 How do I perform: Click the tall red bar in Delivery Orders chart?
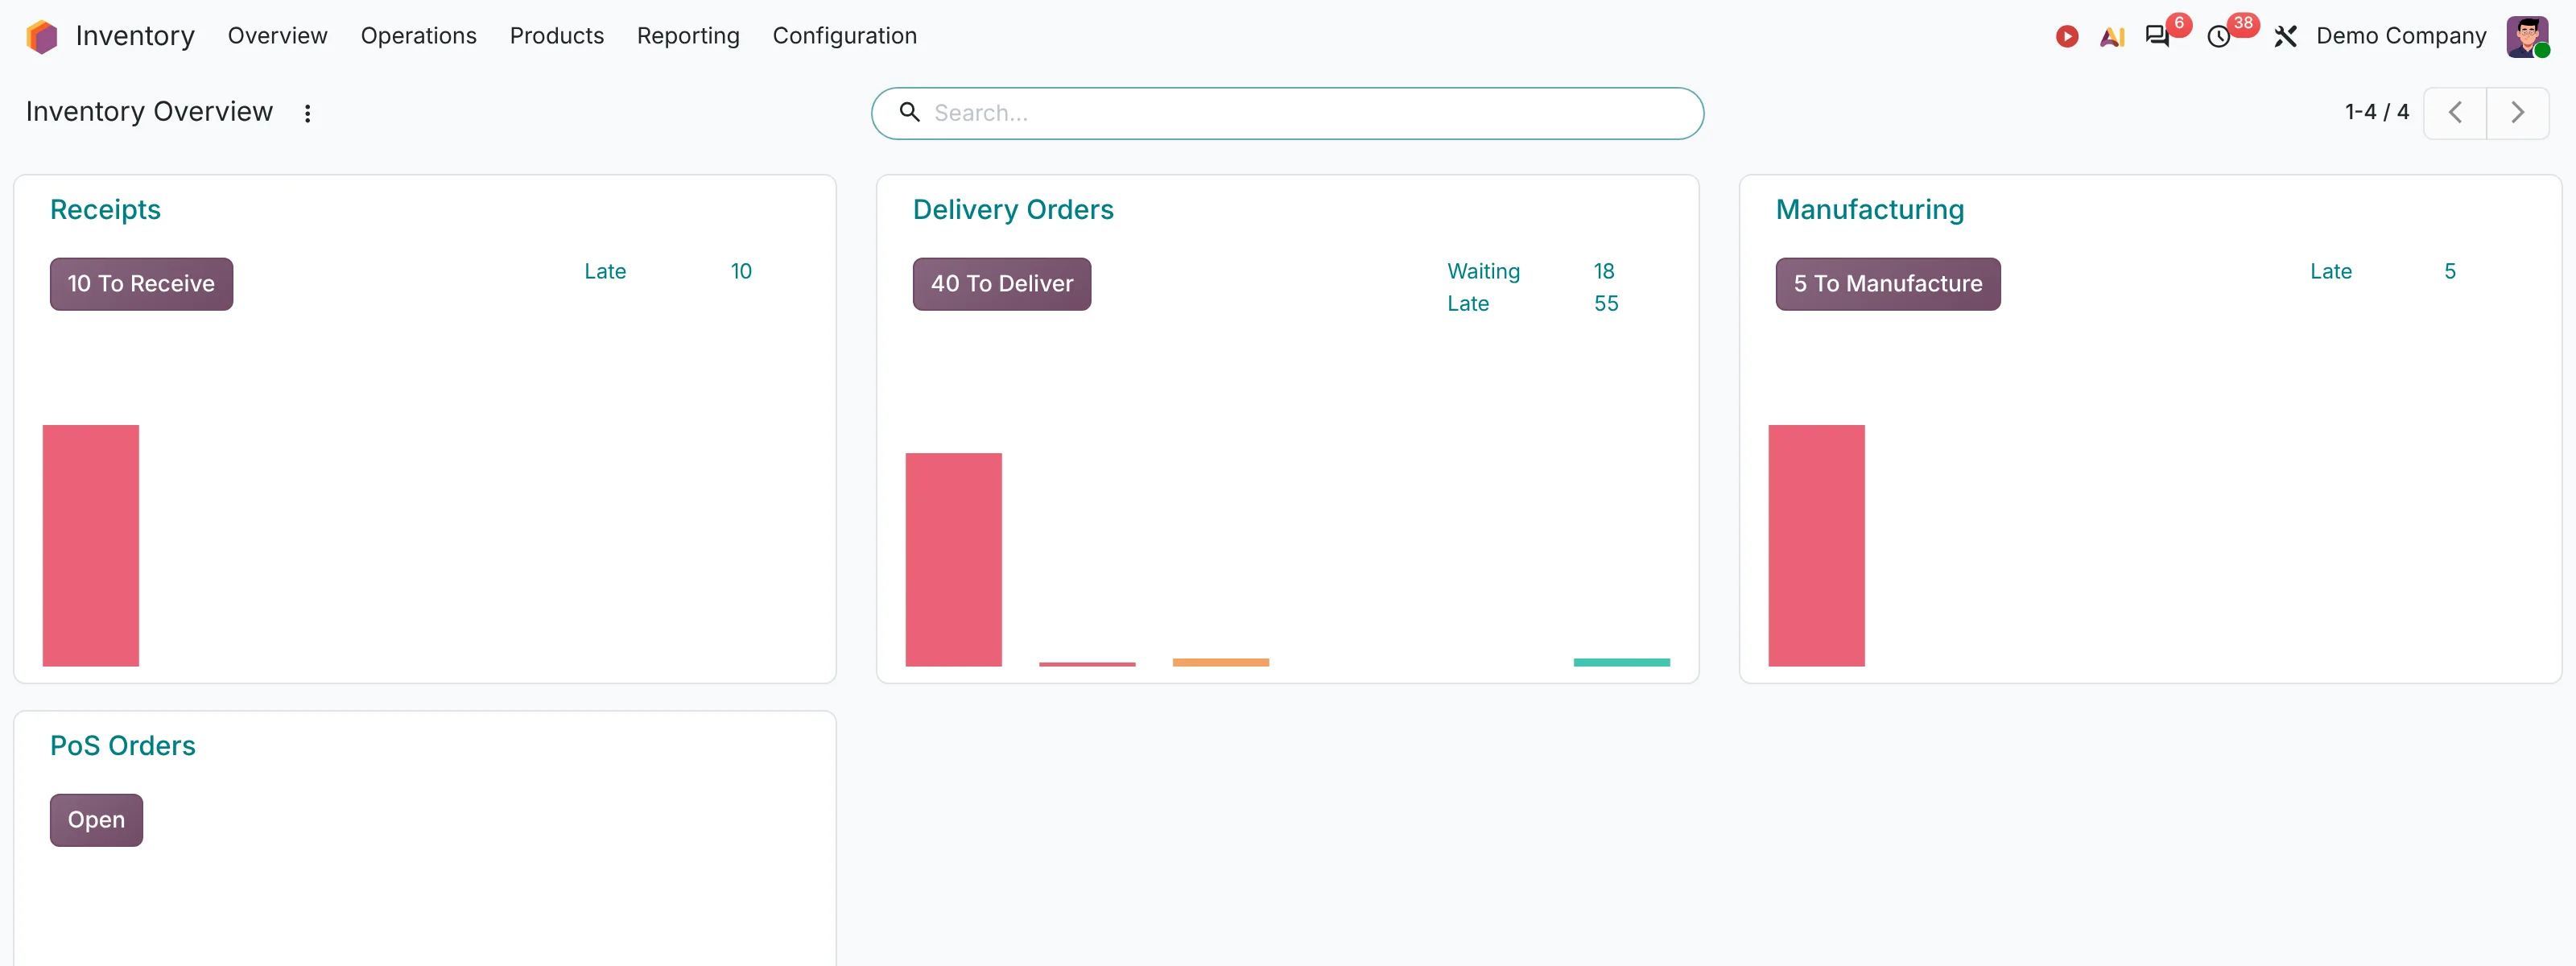point(953,559)
